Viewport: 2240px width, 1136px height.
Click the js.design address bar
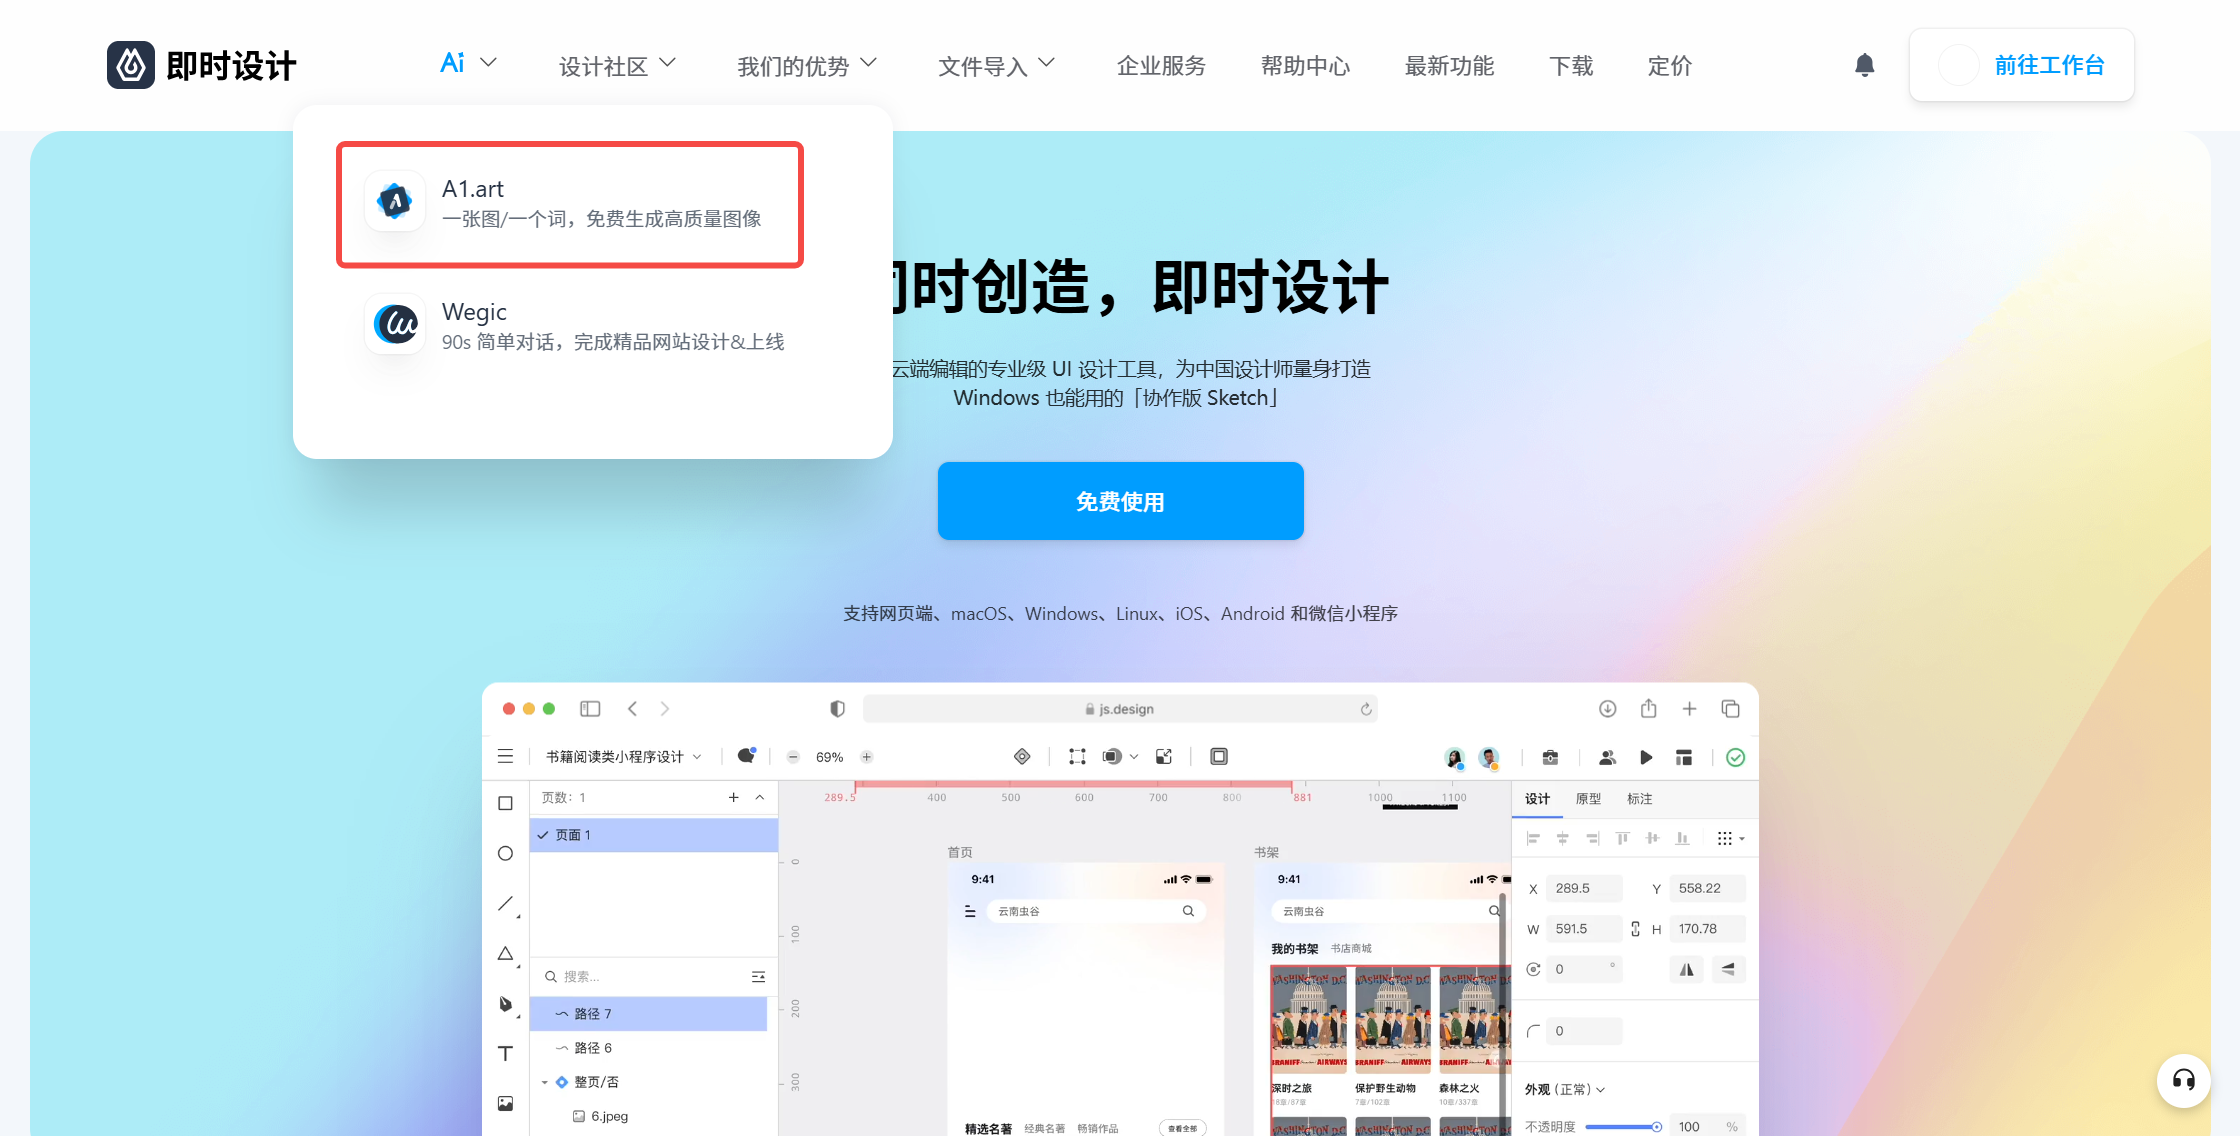coord(1120,709)
